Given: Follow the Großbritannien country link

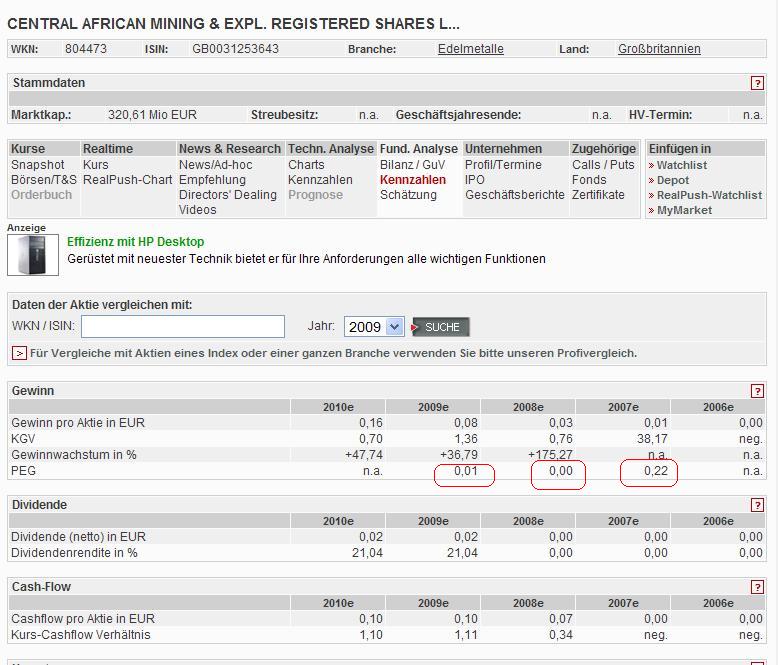Looking at the screenshot, I should tap(659, 49).
